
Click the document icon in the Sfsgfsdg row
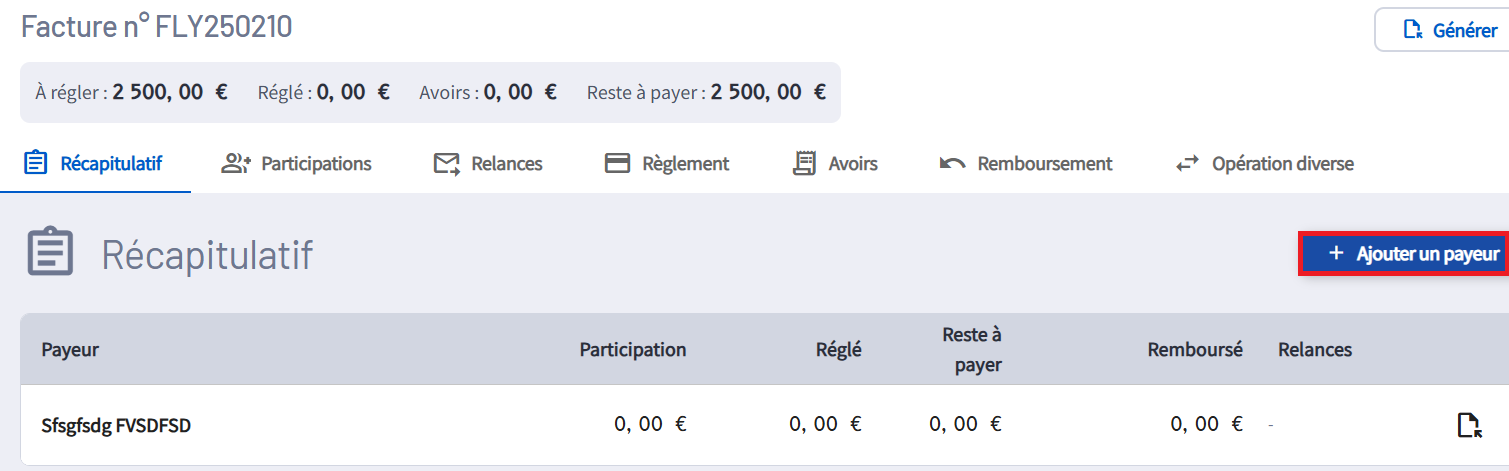coord(1467,425)
